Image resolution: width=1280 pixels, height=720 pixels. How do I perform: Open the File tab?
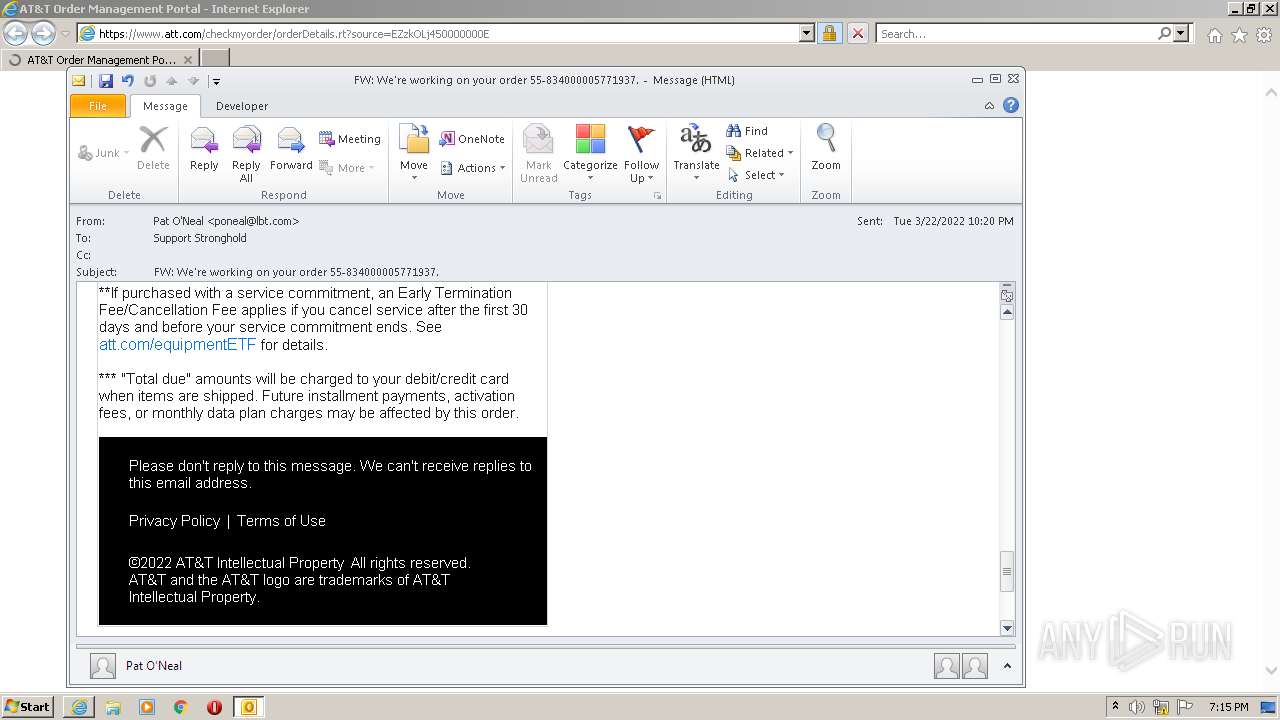98,106
